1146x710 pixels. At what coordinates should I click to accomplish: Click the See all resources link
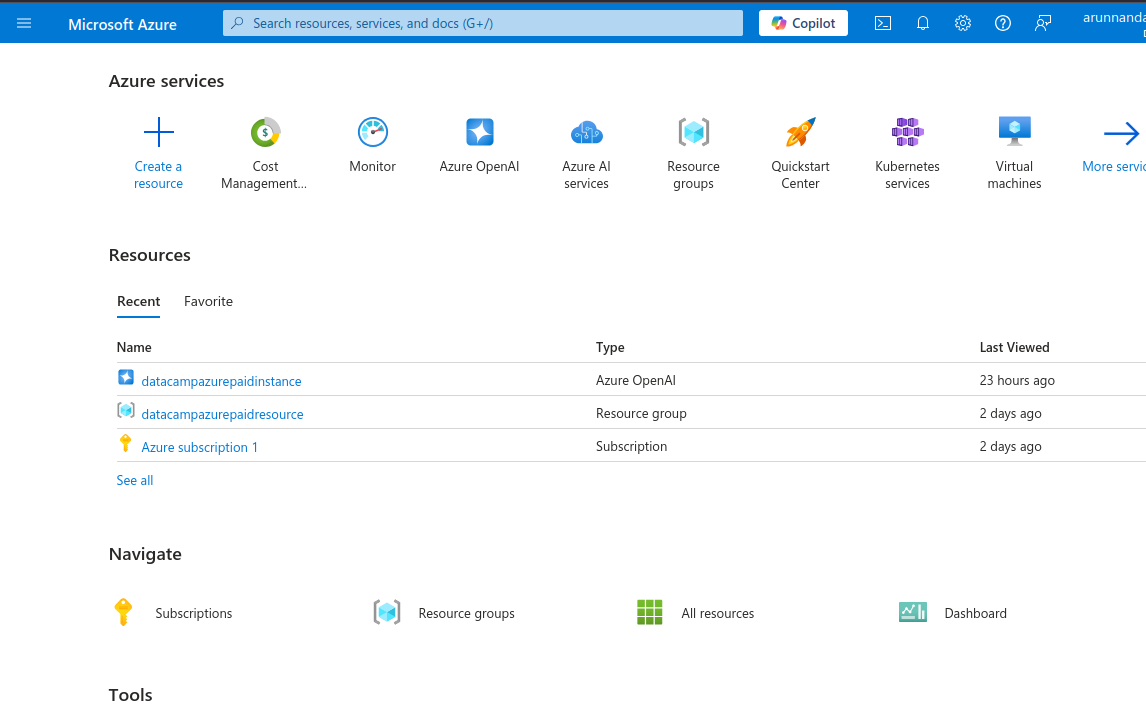coord(134,480)
